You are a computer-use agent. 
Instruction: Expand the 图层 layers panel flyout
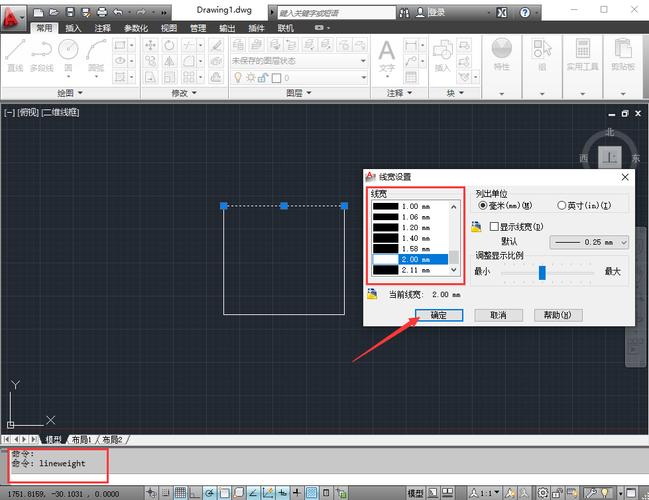click(299, 93)
